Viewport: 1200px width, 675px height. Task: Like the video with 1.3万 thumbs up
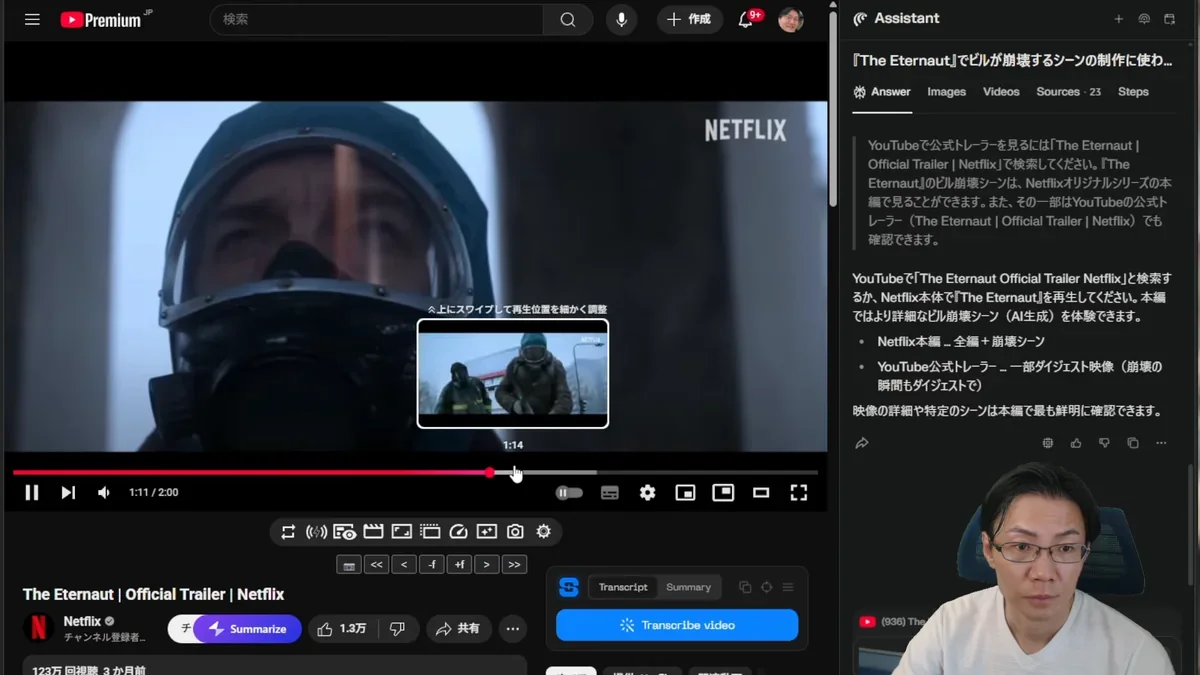pos(342,629)
